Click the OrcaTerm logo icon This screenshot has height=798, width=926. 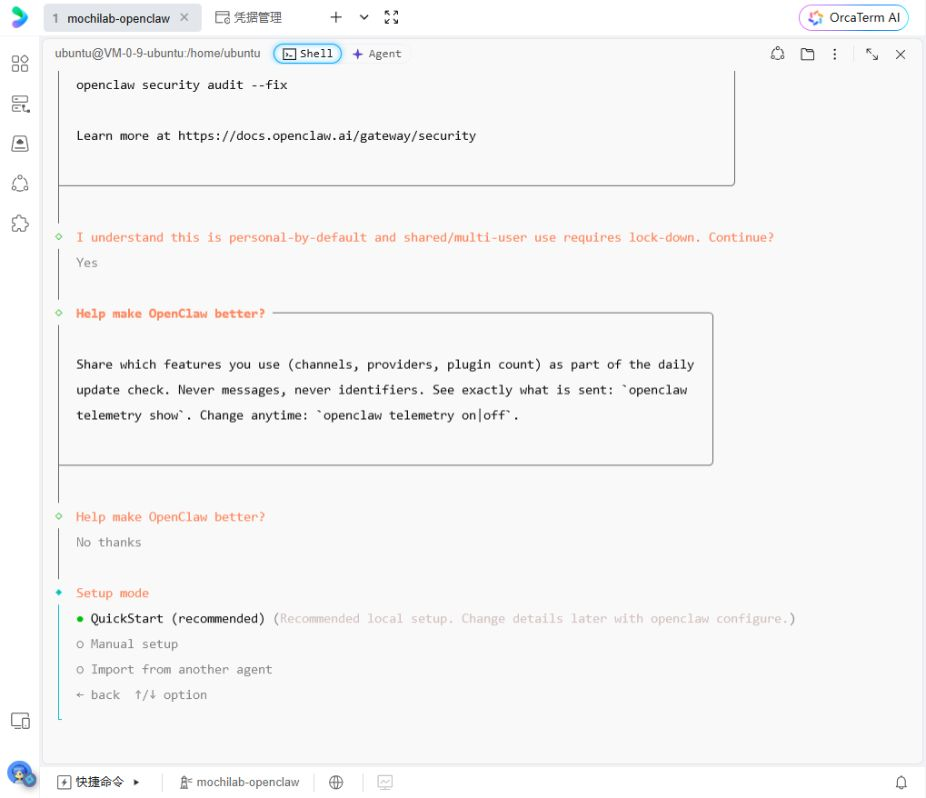coord(19,17)
